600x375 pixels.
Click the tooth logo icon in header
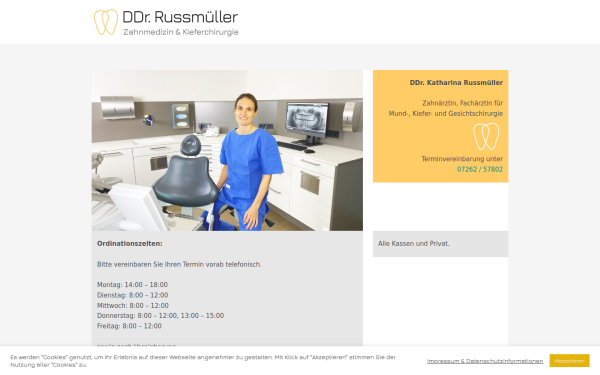pos(106,22)
